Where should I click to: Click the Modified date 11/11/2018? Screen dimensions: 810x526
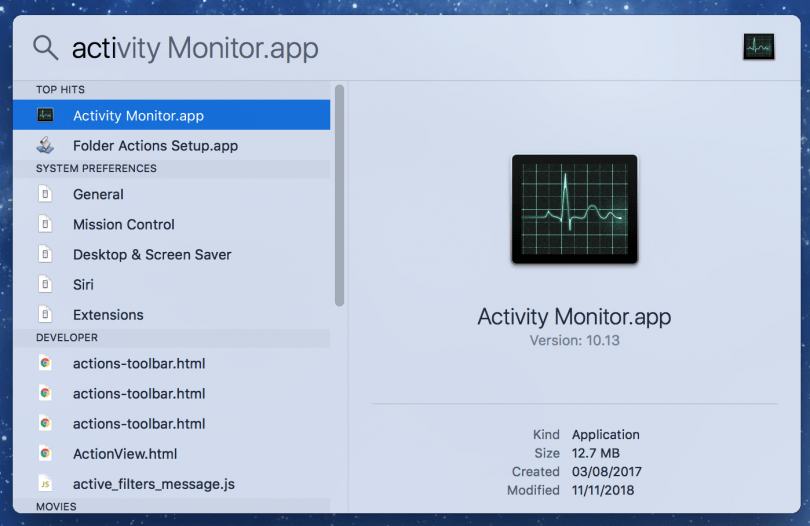pos(602,490)
